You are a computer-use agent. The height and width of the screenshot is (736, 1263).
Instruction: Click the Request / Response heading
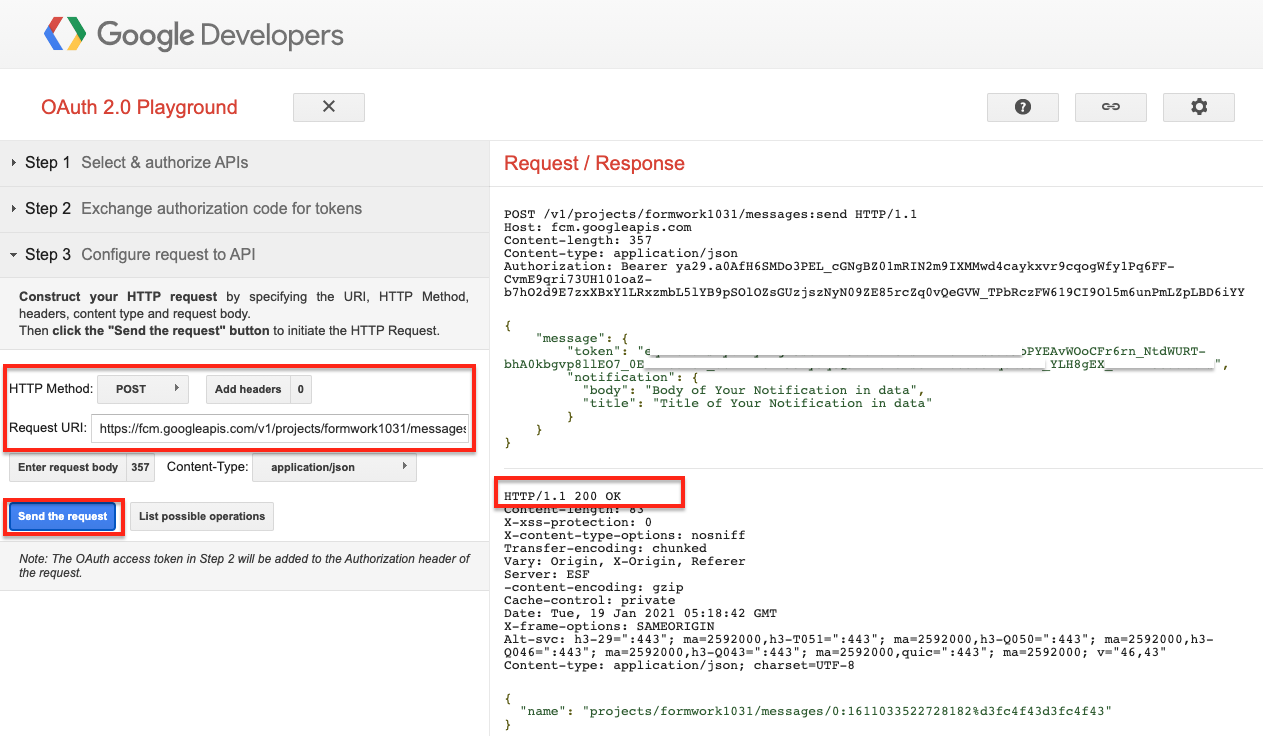594,163
